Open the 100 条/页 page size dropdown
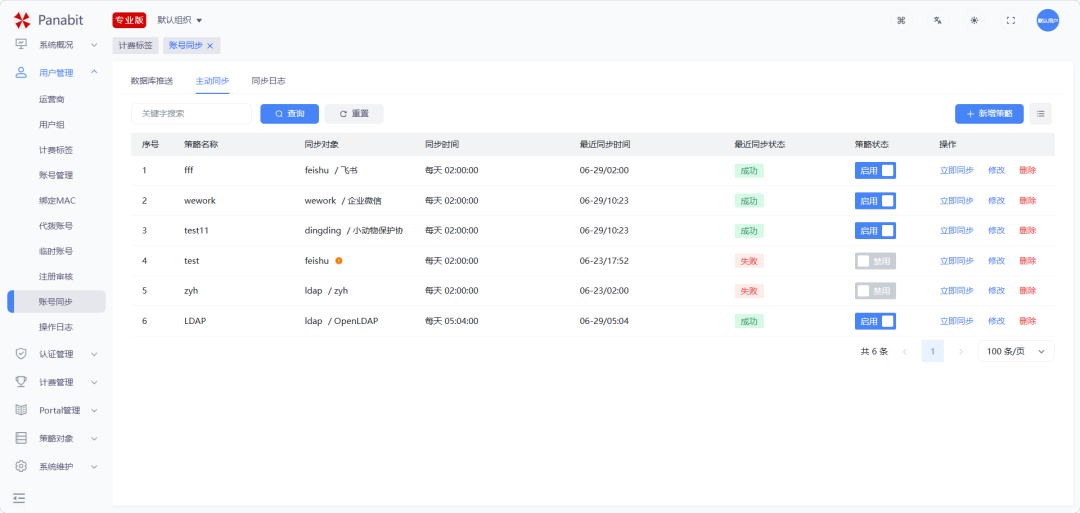This screenshot has width=1080, height=513. click(x=1015, y=351)
